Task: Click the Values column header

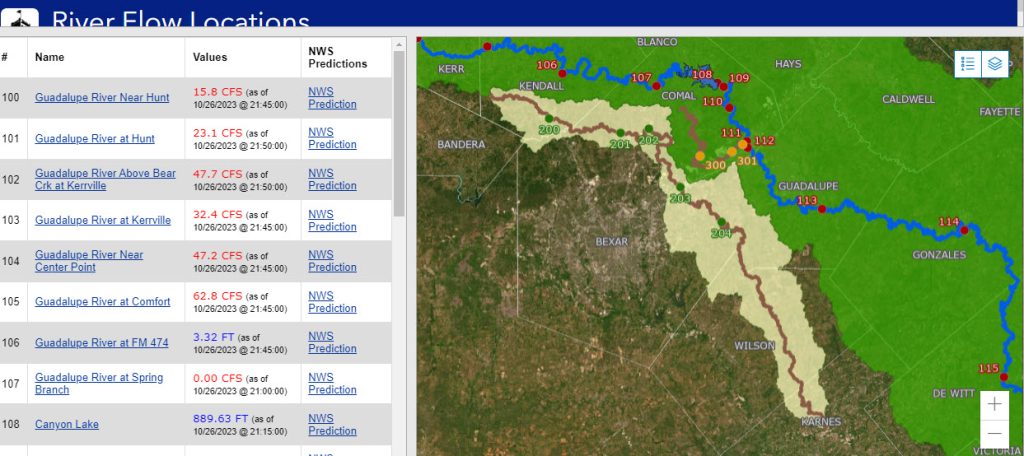Action: (x=210, y=57)
